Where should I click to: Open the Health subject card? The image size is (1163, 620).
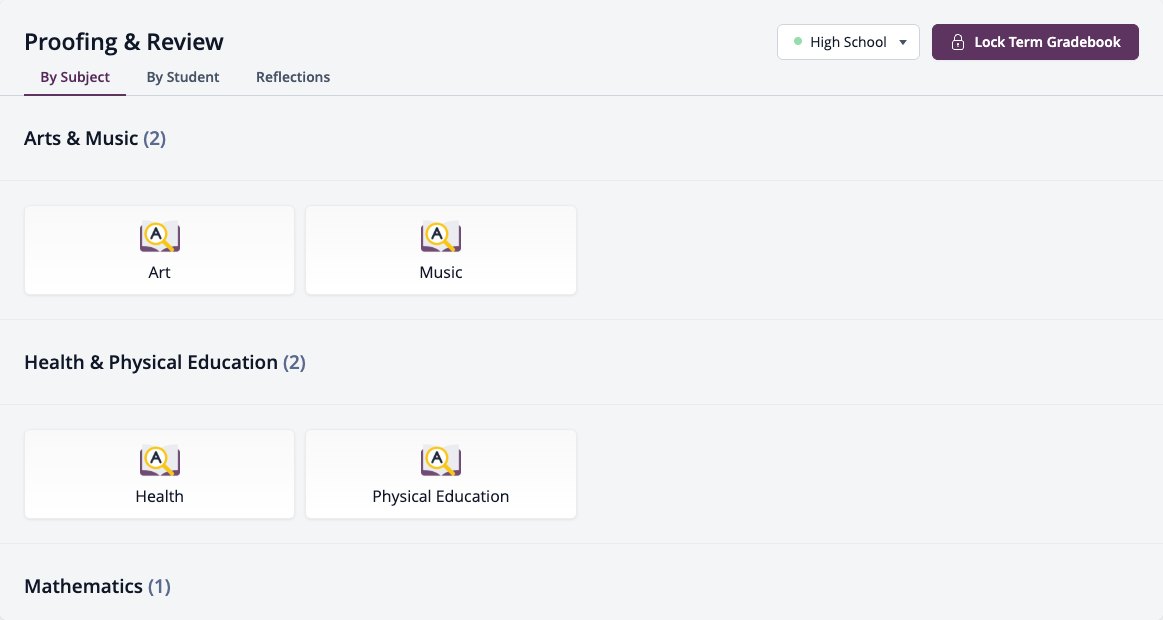[x=159, y=475]
